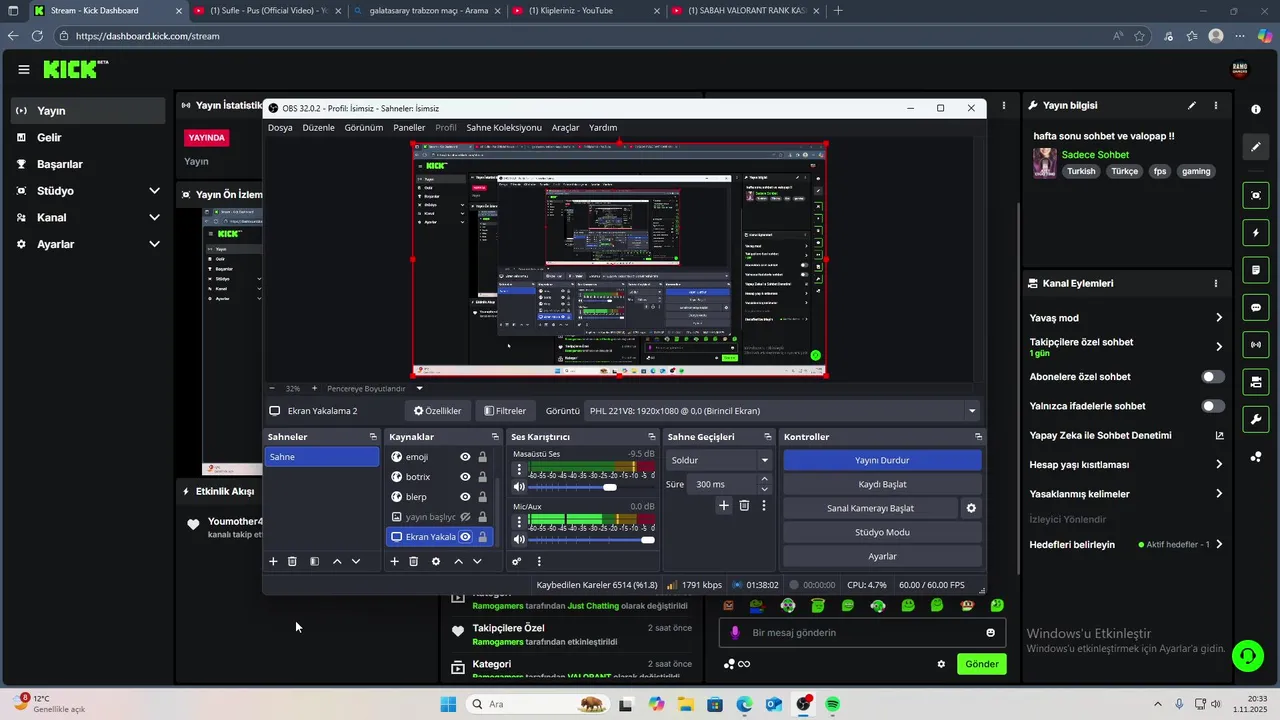
Task: Open Masaüstü Ses three-dot options
Action: pyautogui.click(x=519, y=467)
